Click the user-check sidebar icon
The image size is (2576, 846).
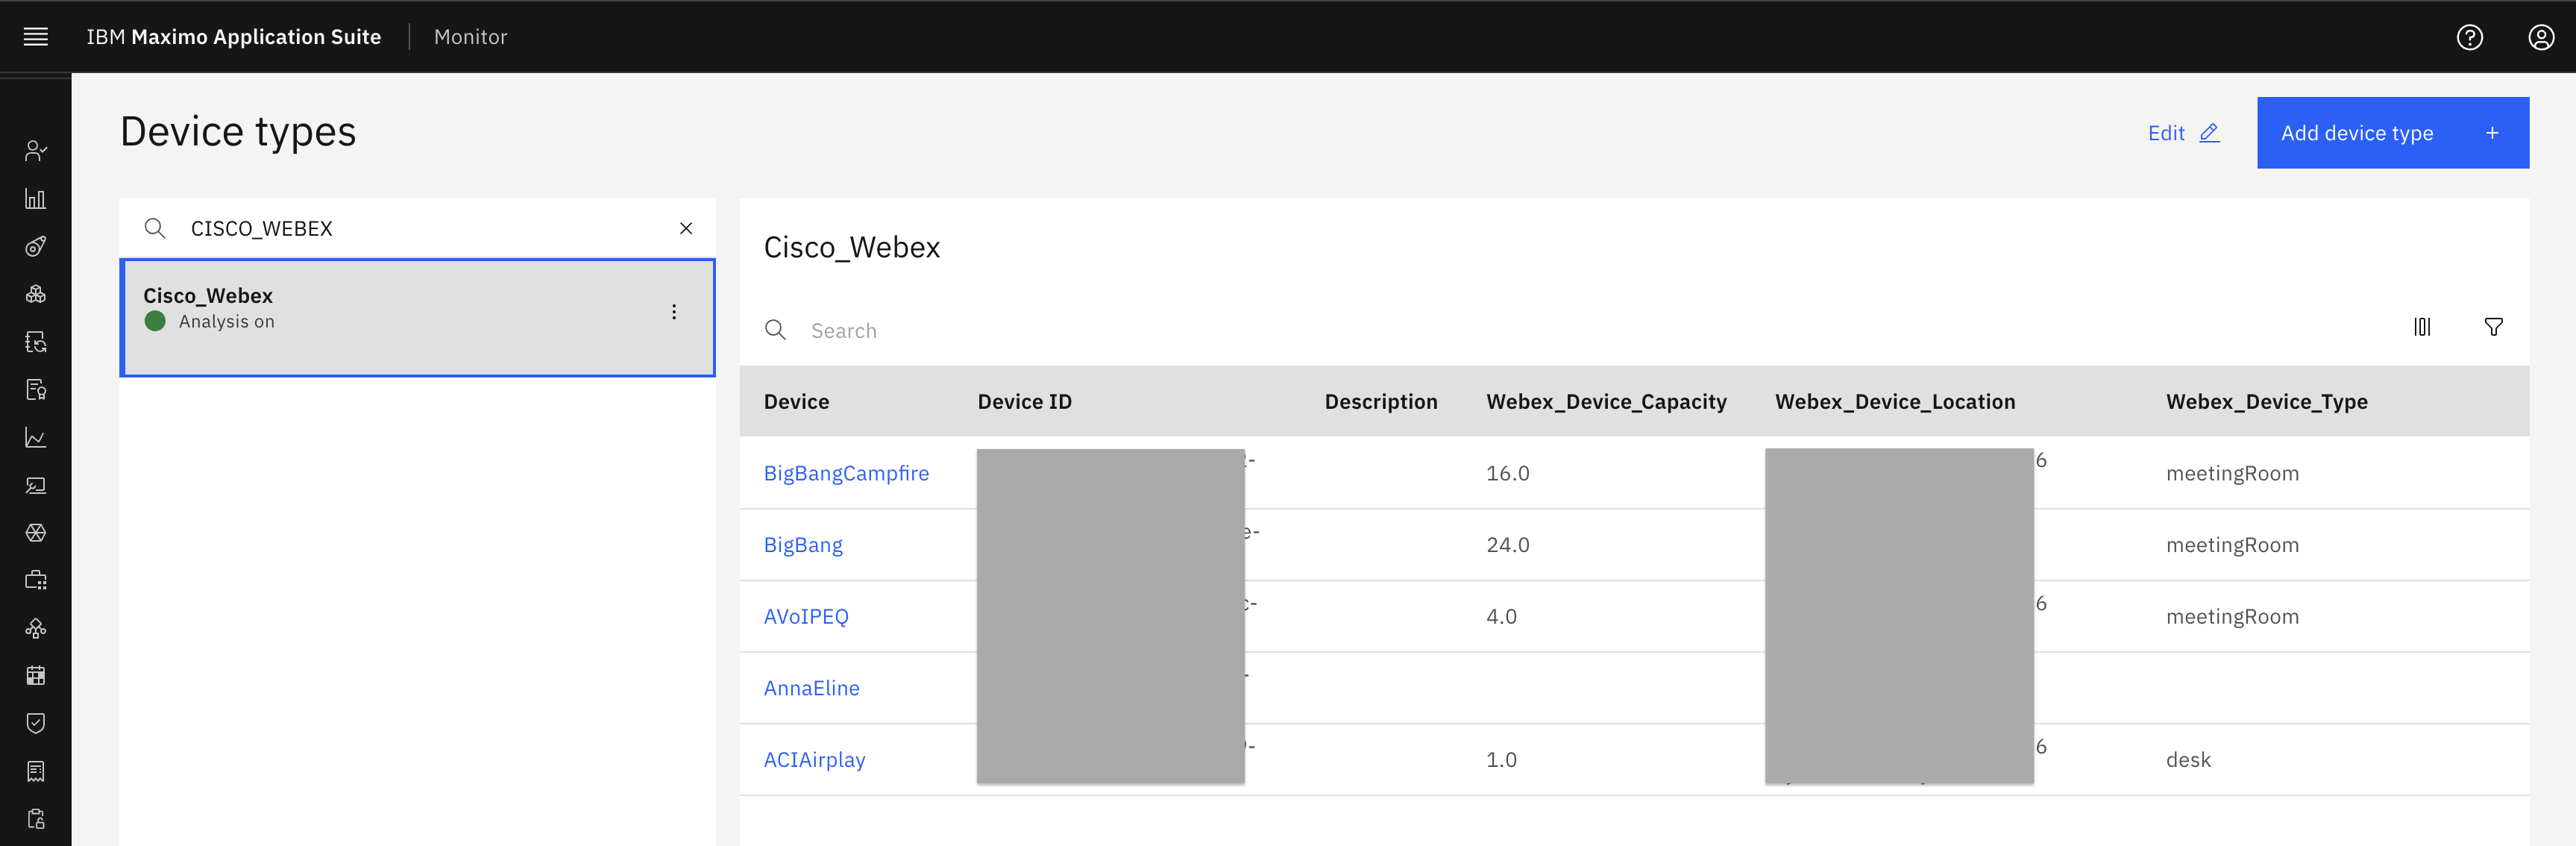tap(36, 151)
